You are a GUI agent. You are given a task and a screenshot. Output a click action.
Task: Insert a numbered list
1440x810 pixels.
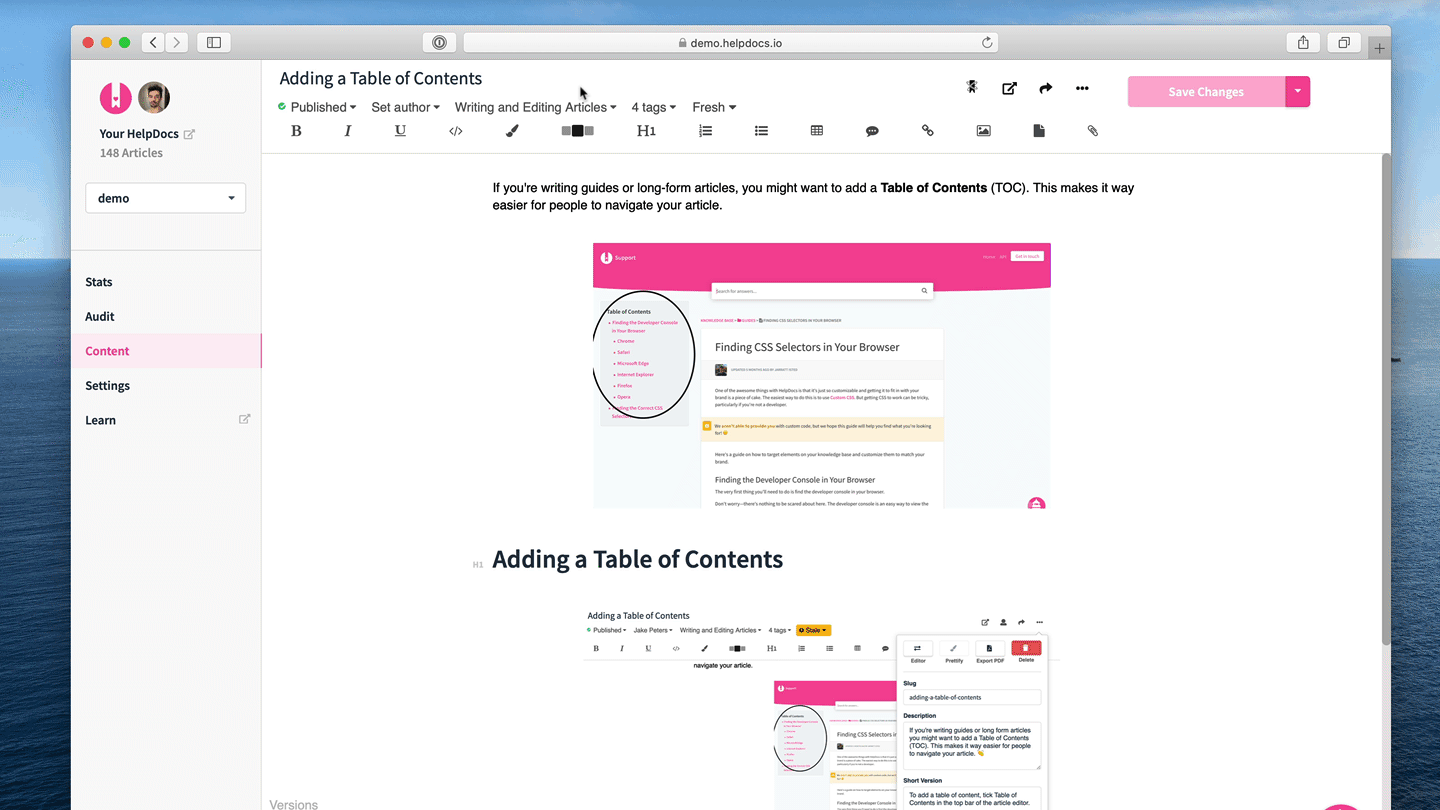pos(705,131)
